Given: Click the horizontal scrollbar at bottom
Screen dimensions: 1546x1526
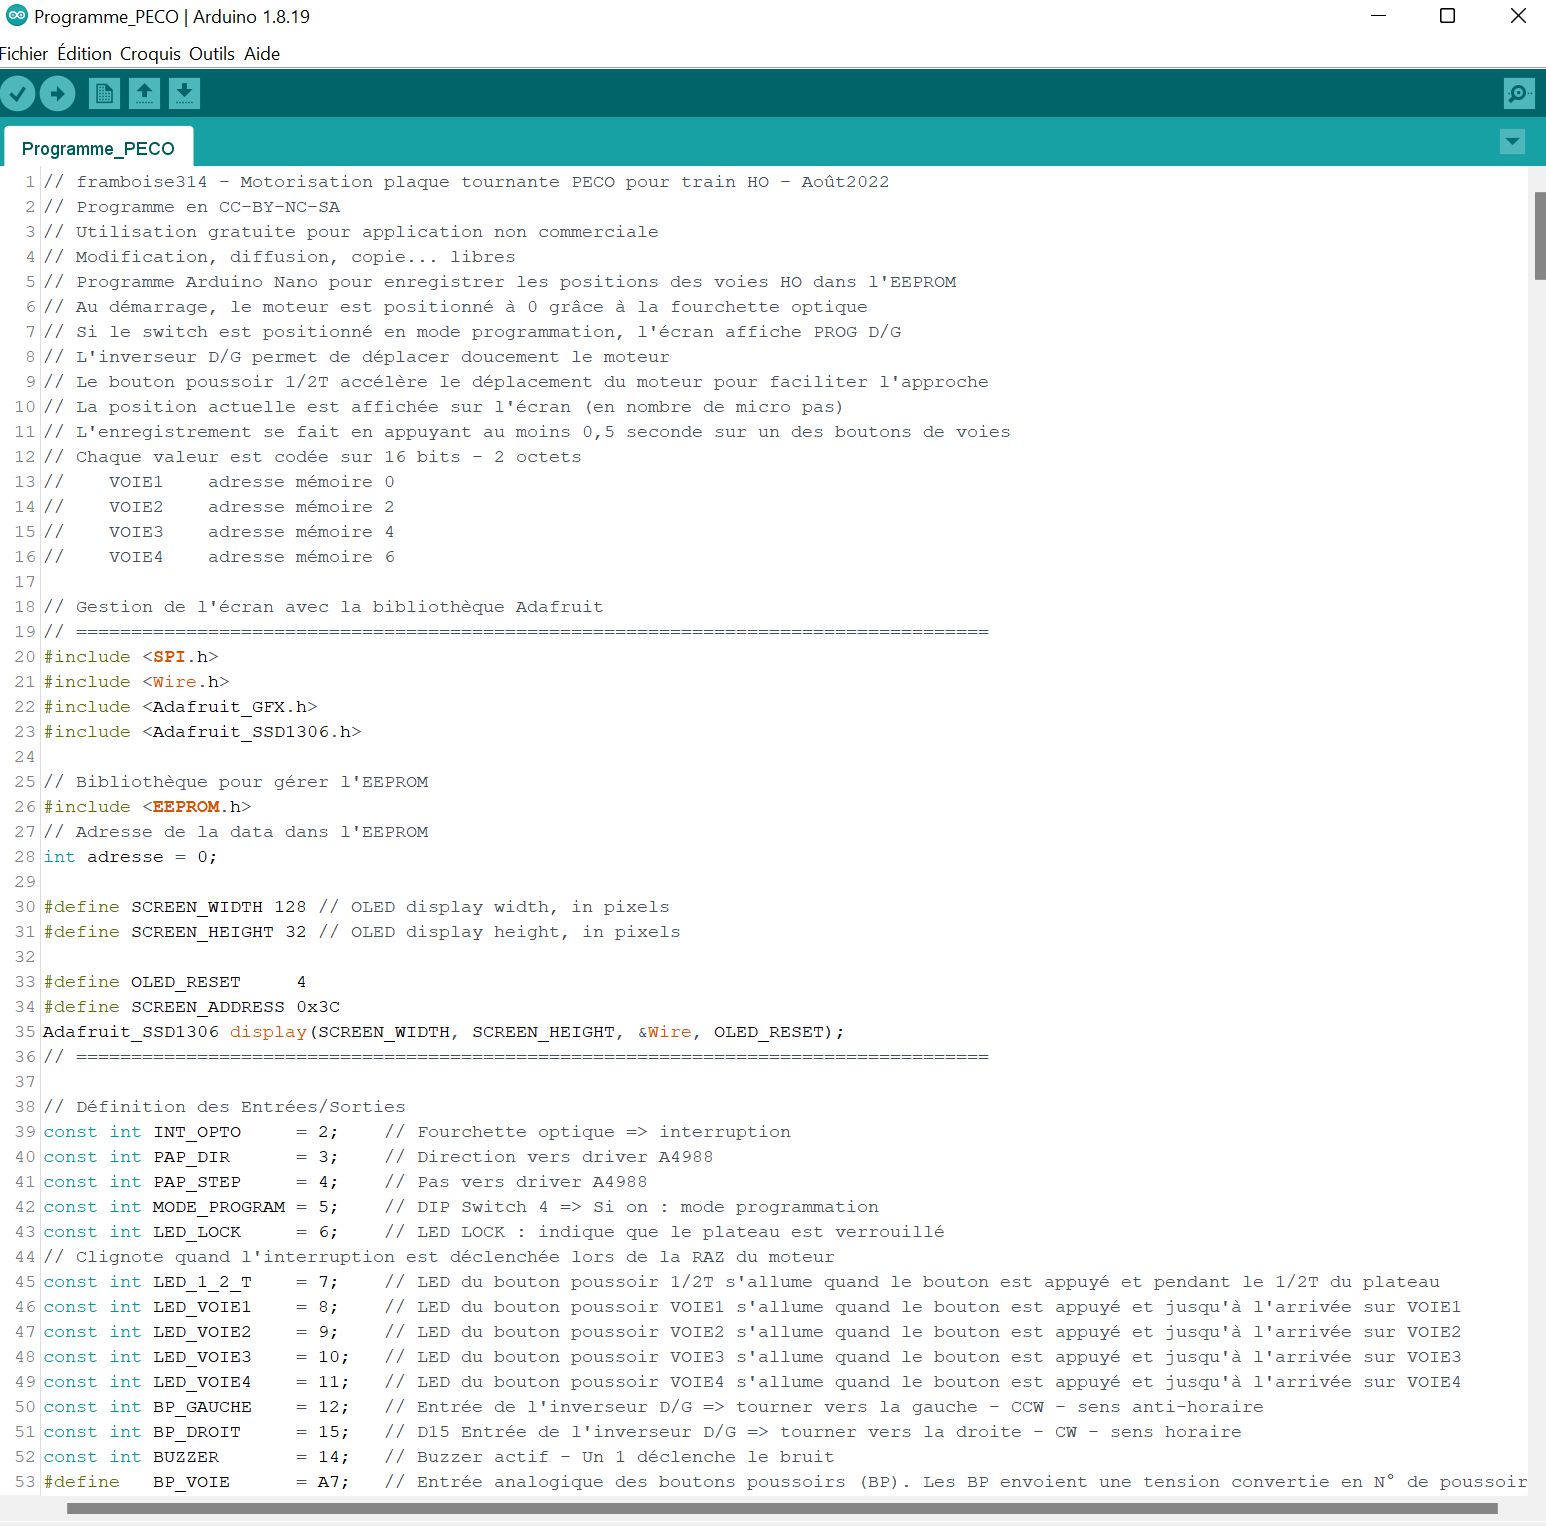Looking at the screenshot, I should (782, 1508).
